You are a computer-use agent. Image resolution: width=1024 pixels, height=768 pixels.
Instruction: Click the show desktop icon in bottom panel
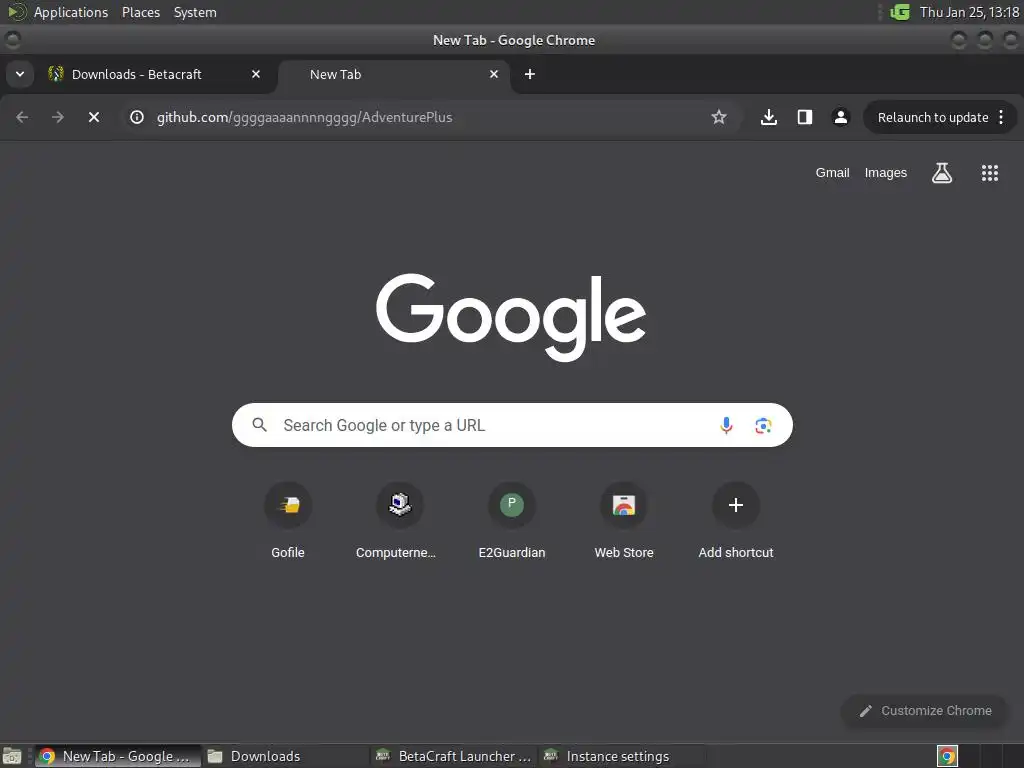(x=12, y=756)
